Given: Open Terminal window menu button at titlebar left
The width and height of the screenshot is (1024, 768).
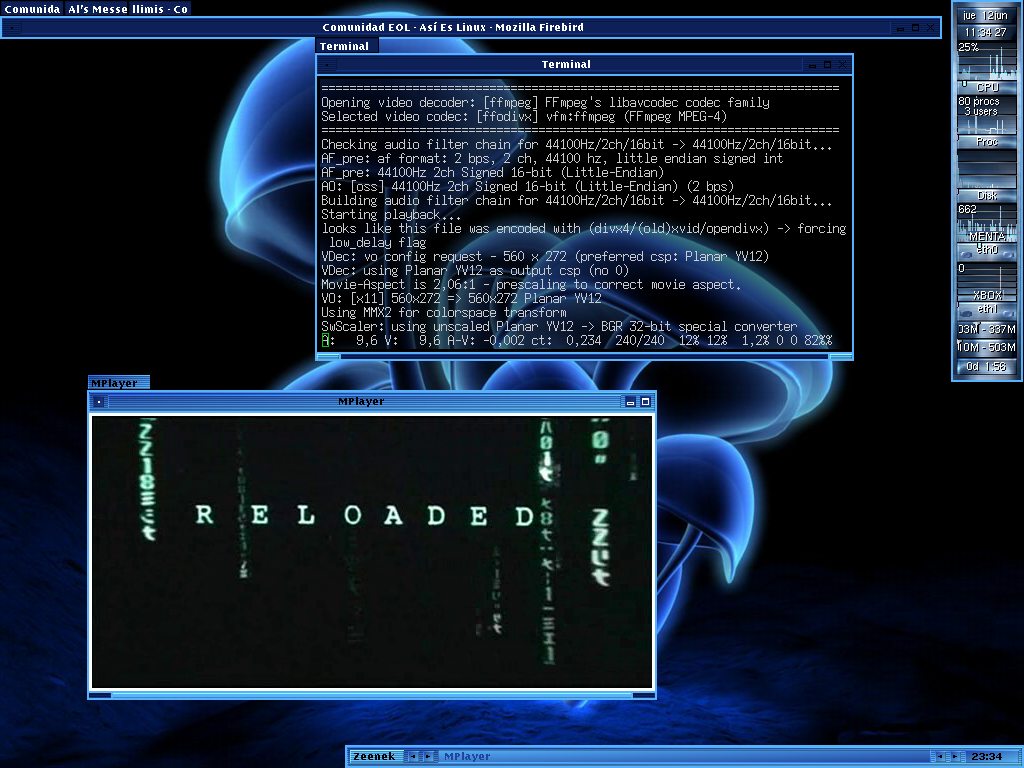Looking at the screenshot, I should (x=327, y=65).
